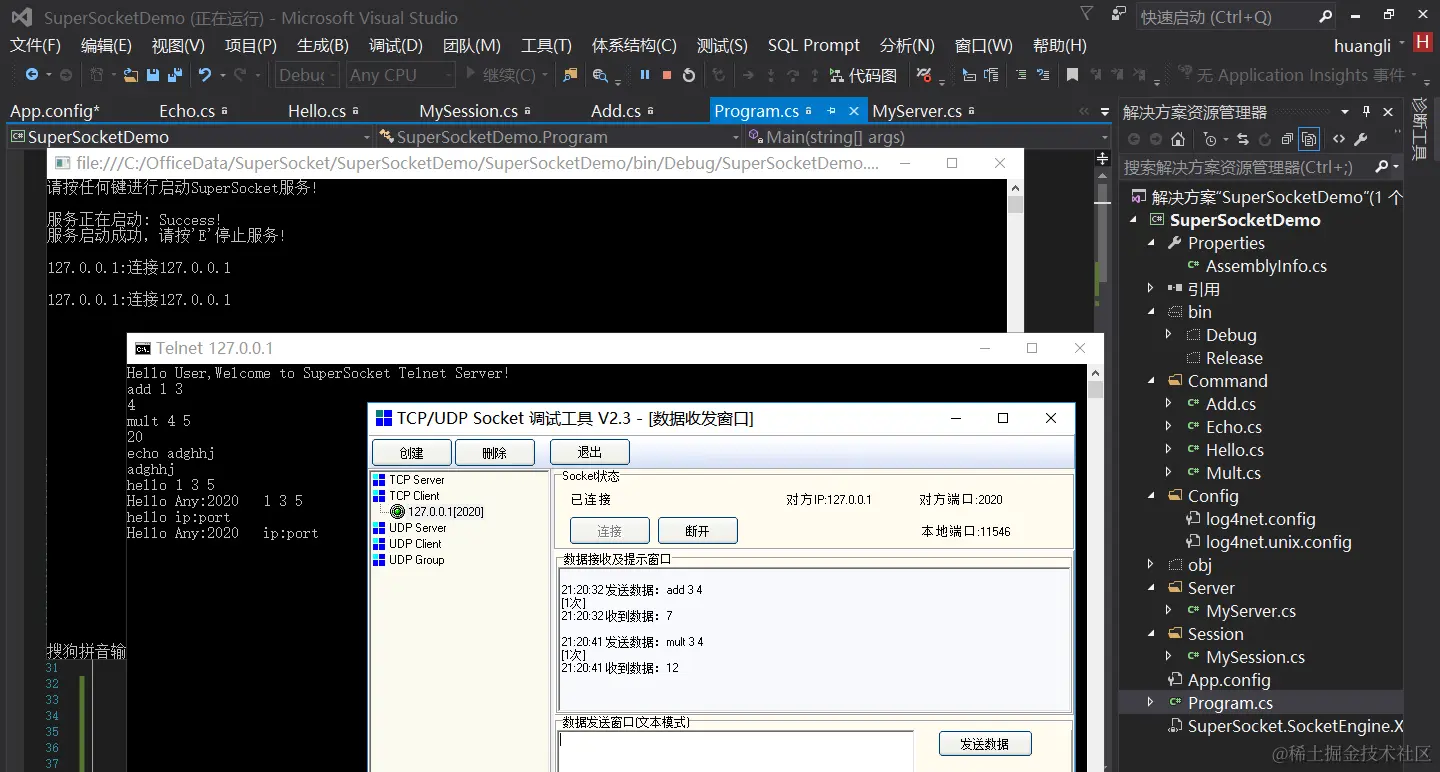The height and width of the screenshot is (772, 1440).
Task: Open the 代码图 code map tool
Action: [863, 75]
